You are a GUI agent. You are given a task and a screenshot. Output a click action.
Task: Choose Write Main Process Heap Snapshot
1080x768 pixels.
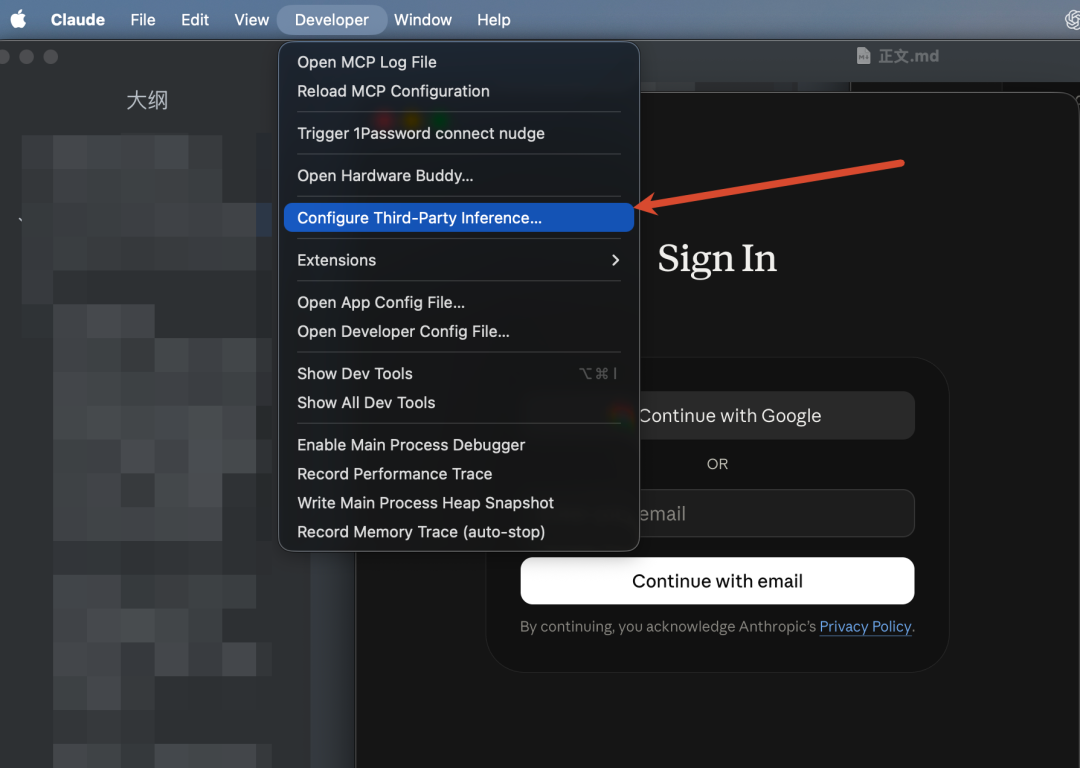point(459,503)
